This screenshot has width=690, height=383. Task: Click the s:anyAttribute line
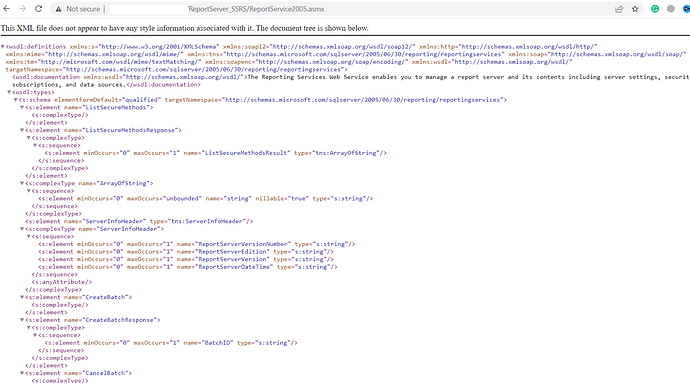tap(62, 282)
